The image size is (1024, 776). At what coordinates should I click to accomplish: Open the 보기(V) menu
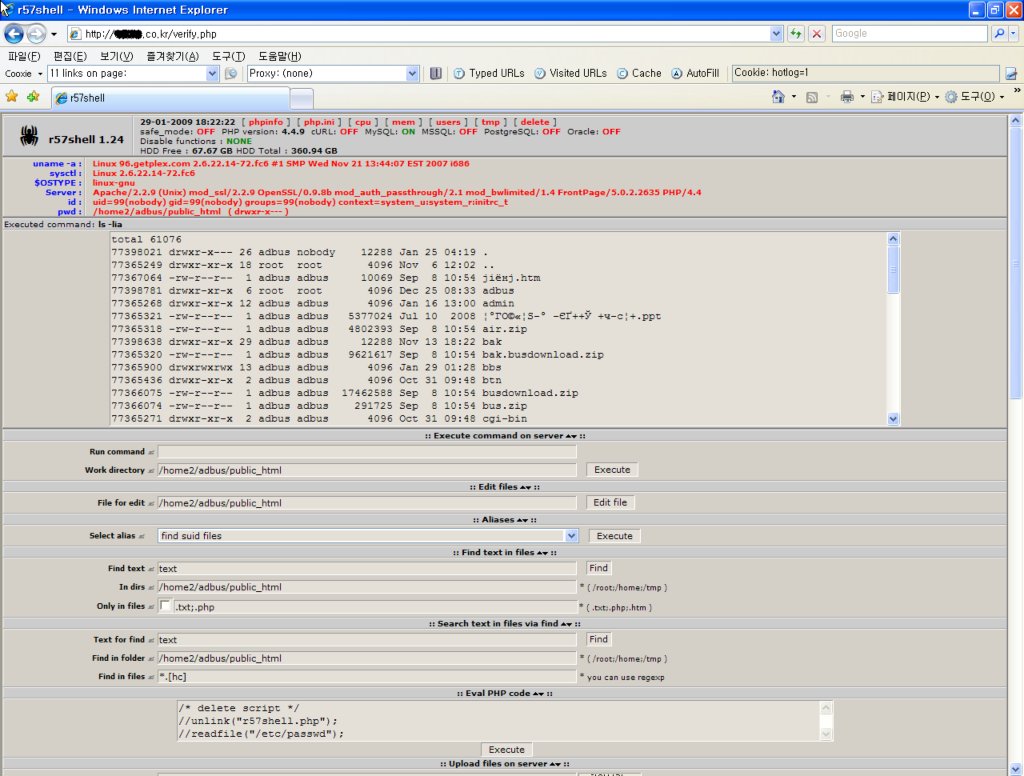tap(116, 56)
